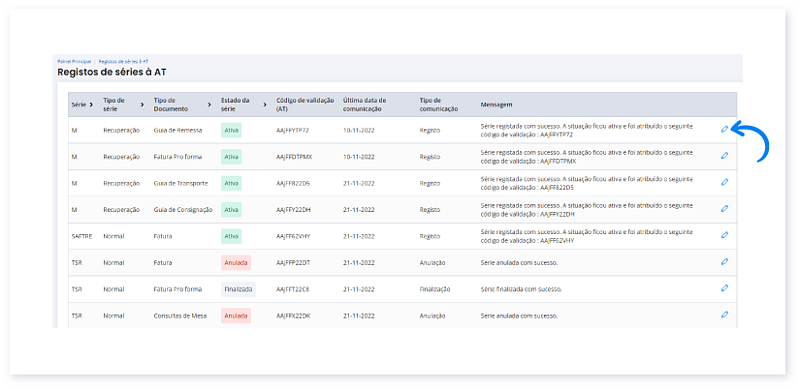Click the Ativa badge in Guia de Transporte row
800x389 pixels.
(x=231, y=183)
